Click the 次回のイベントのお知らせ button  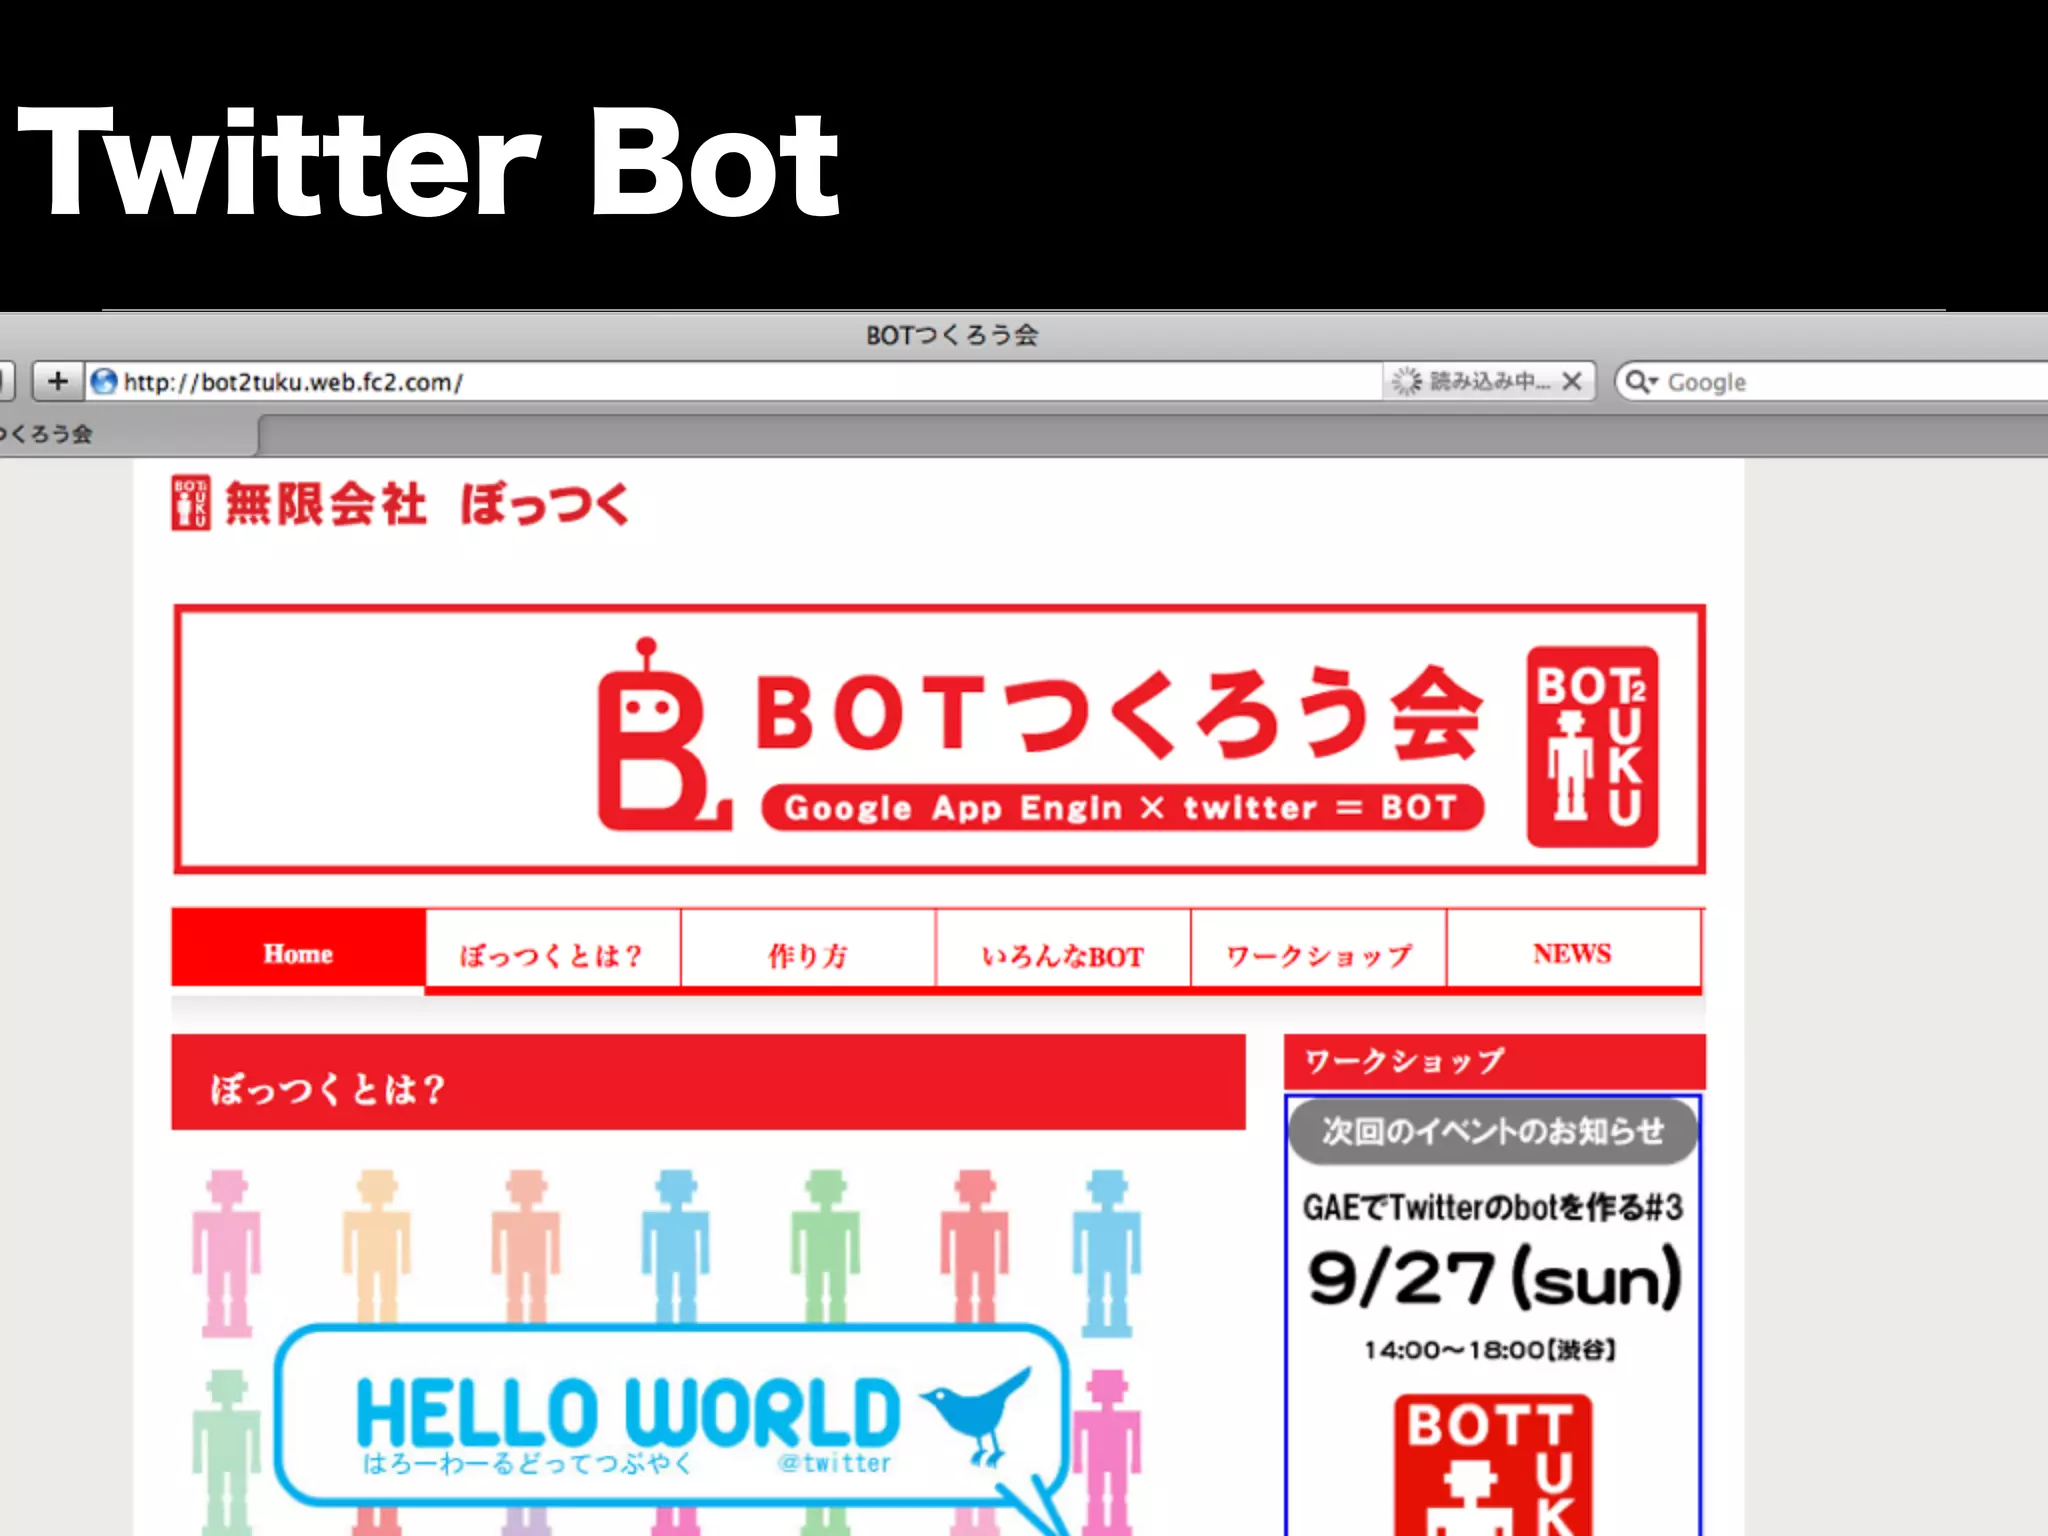[x=1492, y=1131]
